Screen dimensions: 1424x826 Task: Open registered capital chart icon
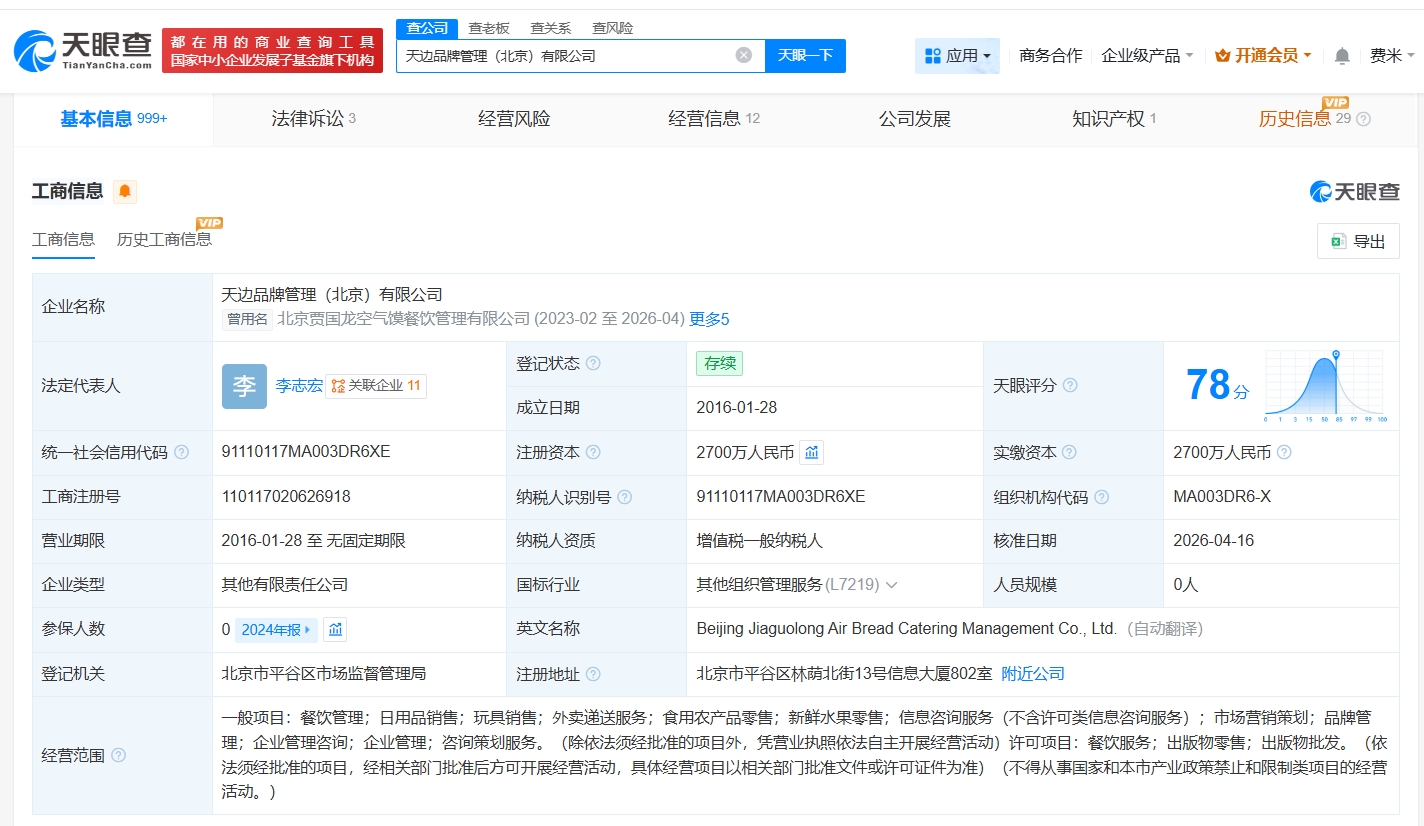coord(812,453)
